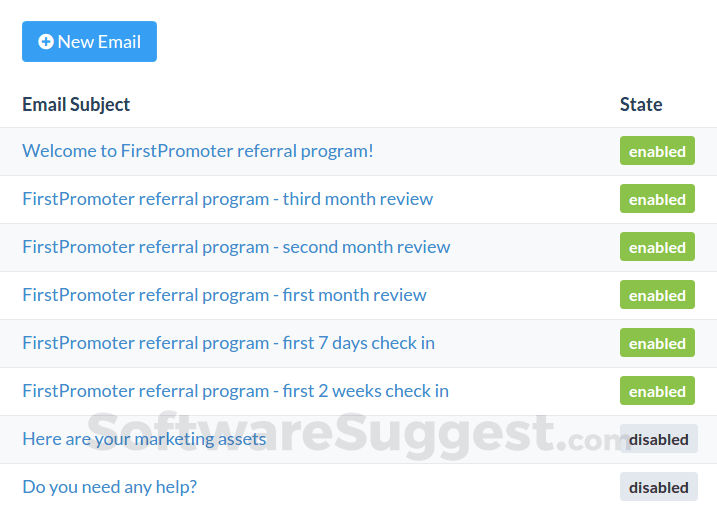Toggle disabled badge for marketing assets email

(x=658, y=439)
